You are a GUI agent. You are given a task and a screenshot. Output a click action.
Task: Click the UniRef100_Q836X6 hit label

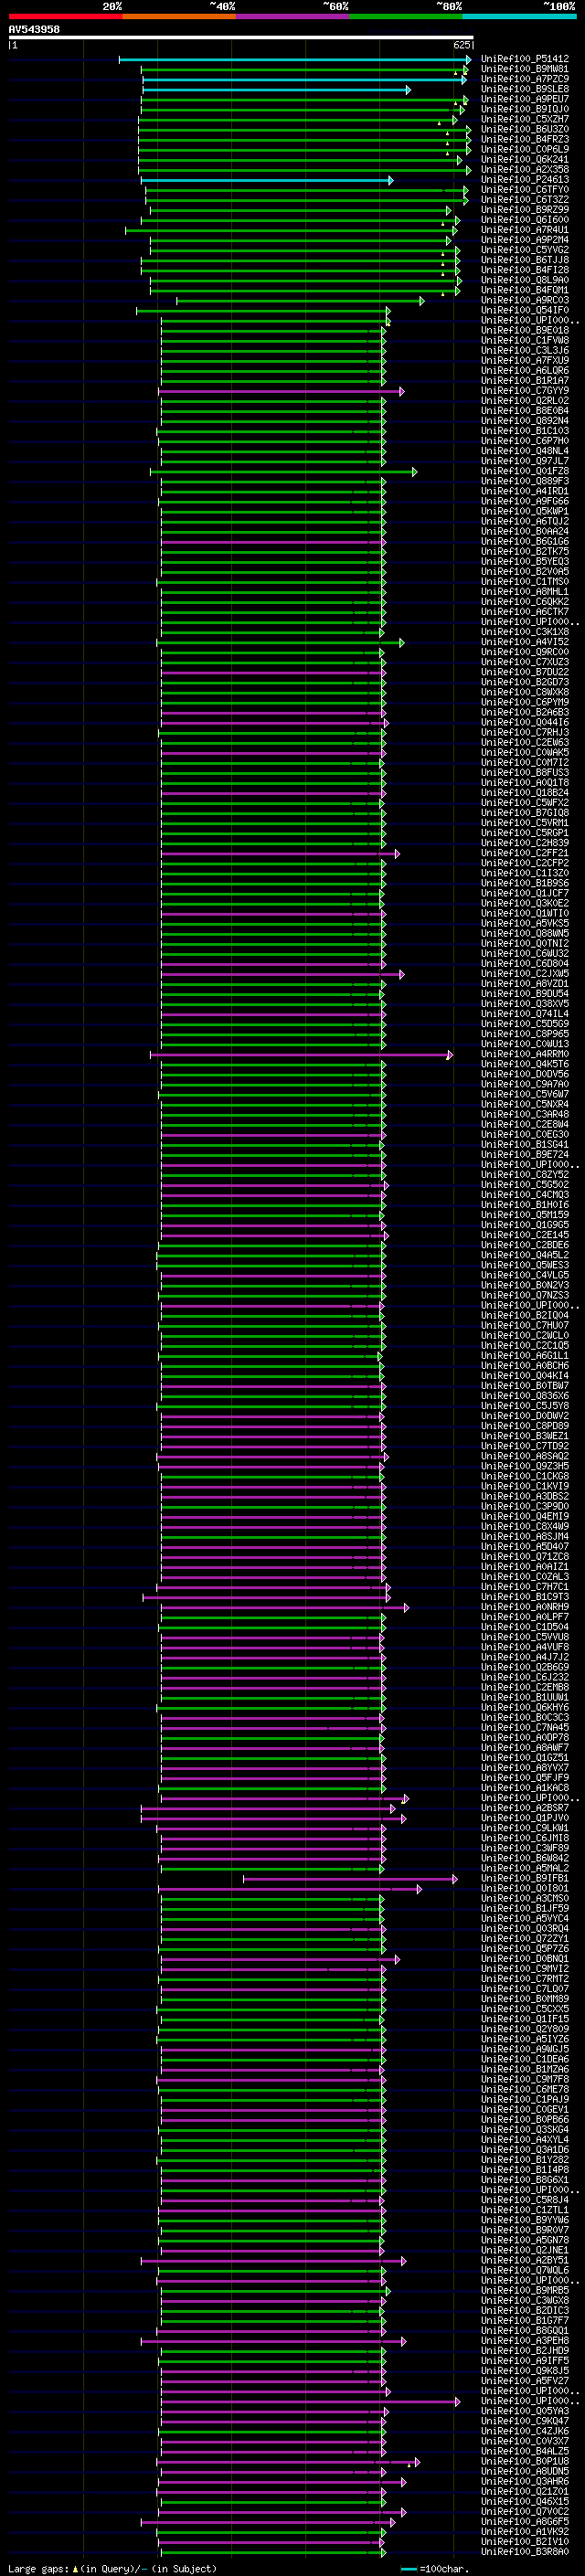coord(525,1397)
